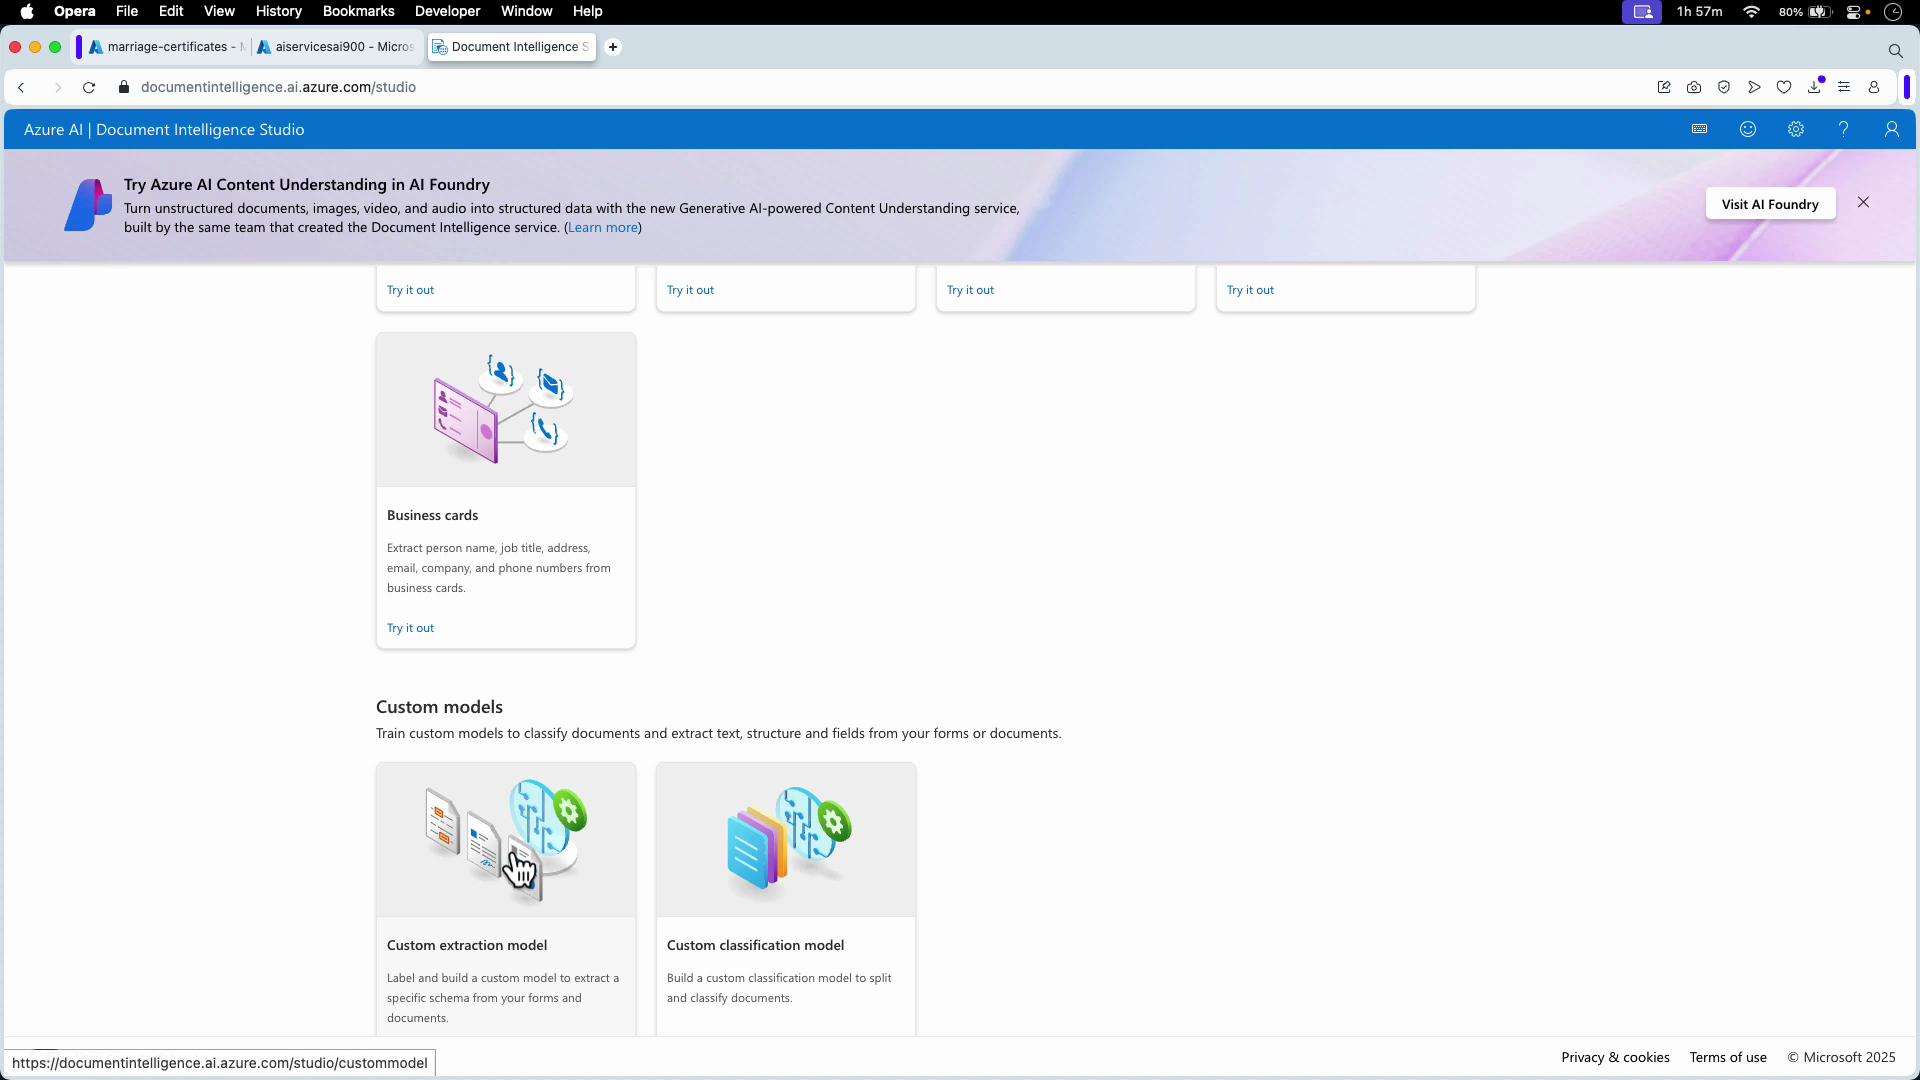Click the search tabs magnifier icon

coord(1895,50)
